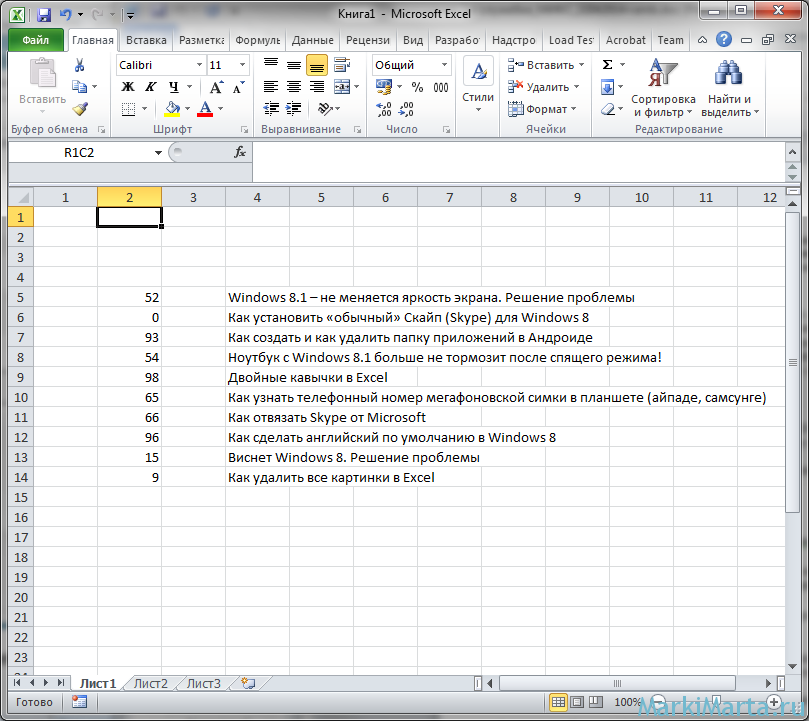The image size is (809, 721).
Task: Insert new worksheet tab icon
Action: click(248, 683)
